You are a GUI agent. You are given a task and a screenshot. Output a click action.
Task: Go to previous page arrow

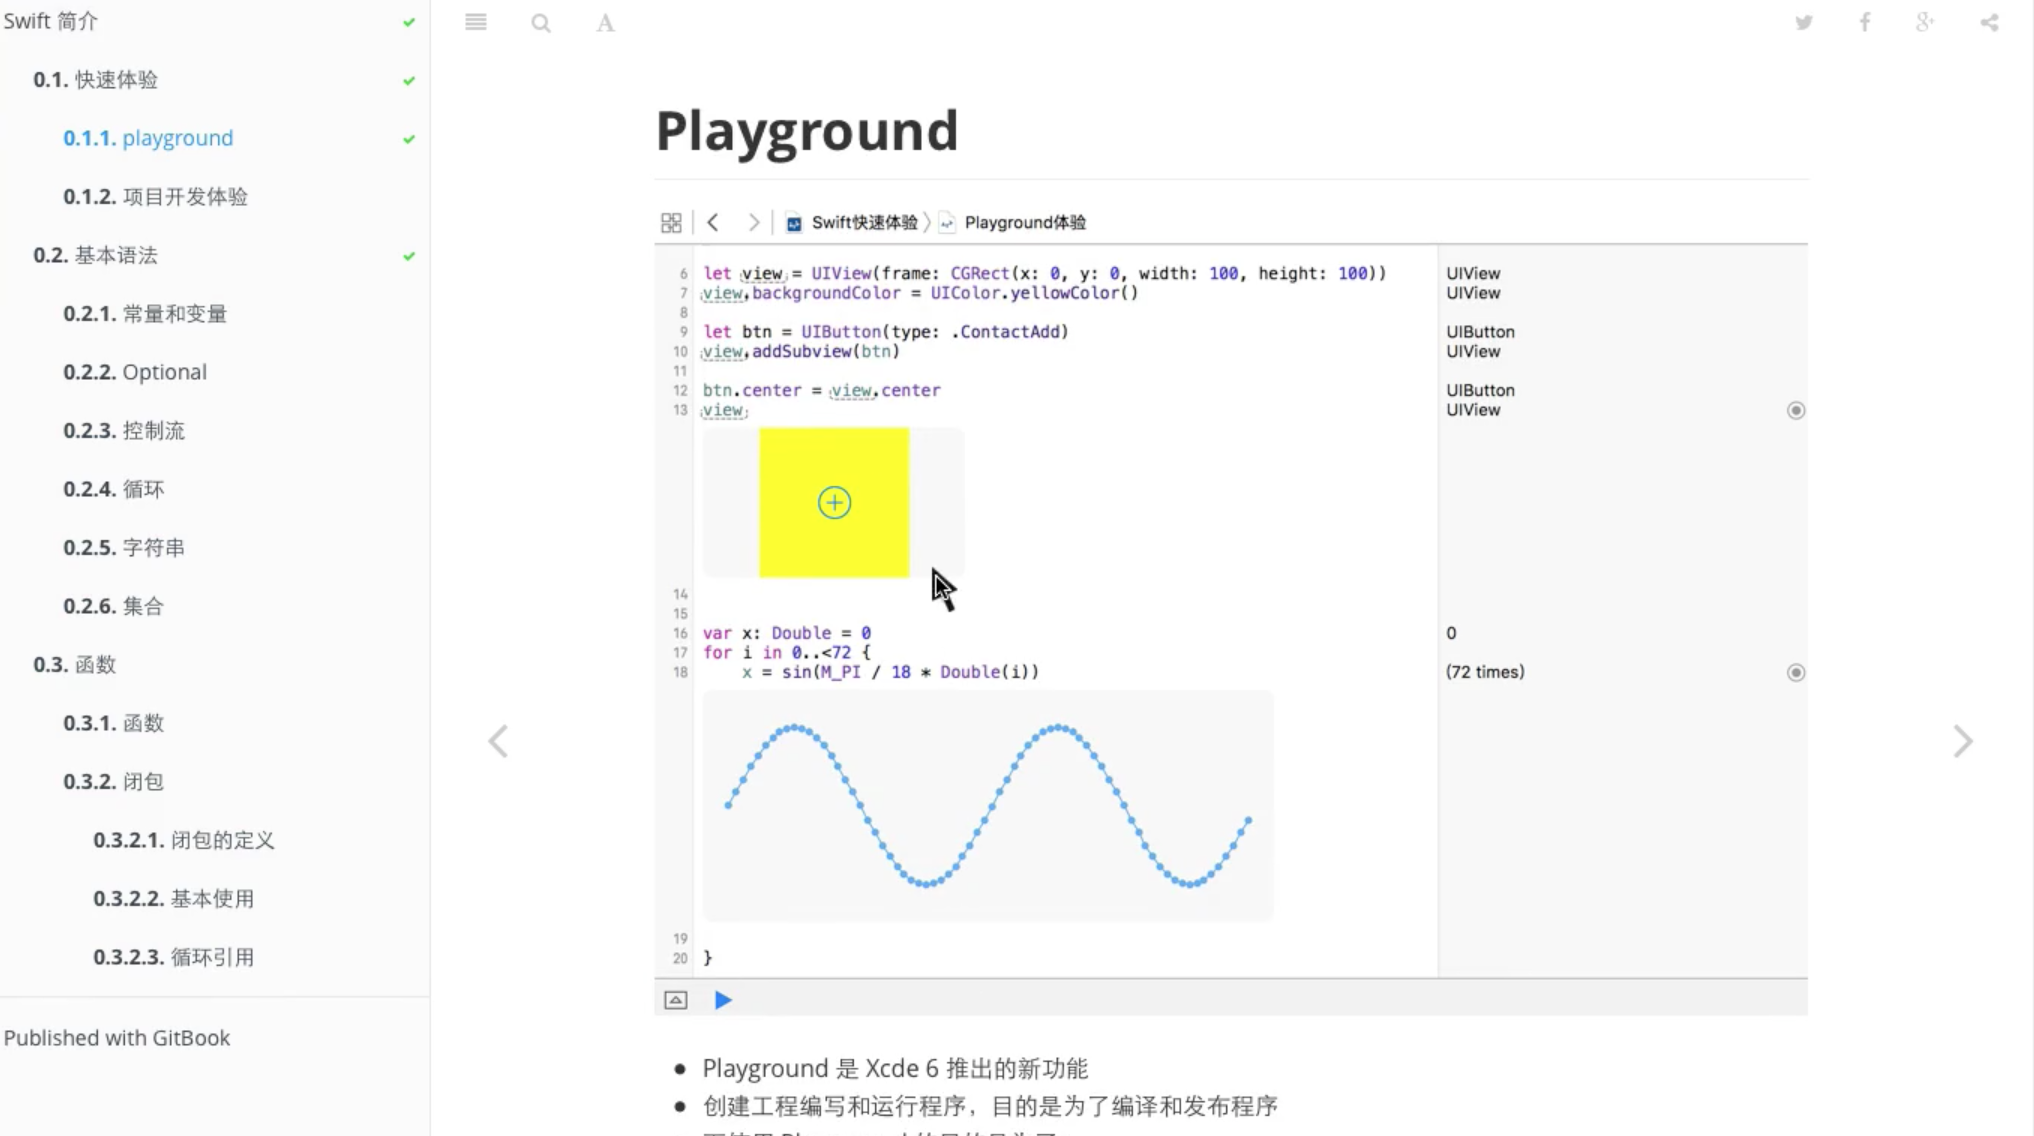[498, 741]
